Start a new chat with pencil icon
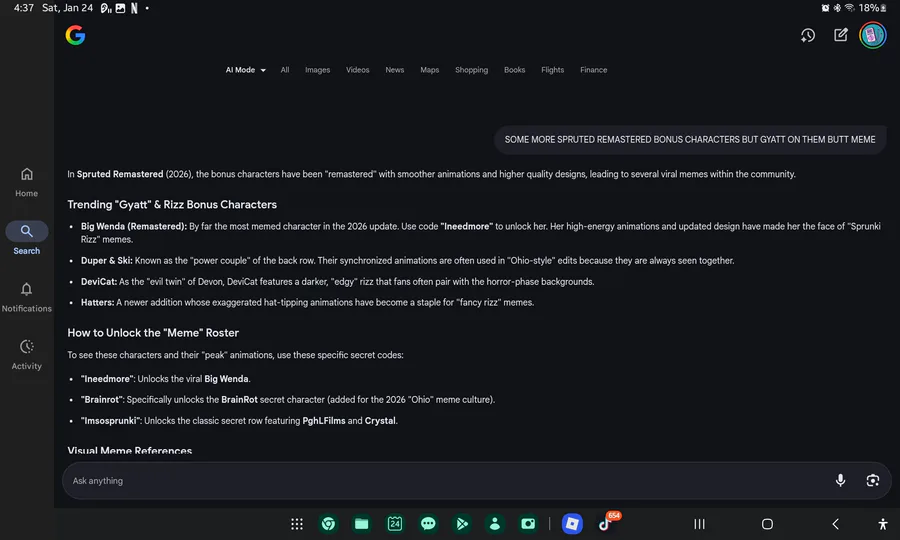The height and width of the screenshot is (540, 900). pyautogui.click(x=840, y=35)
